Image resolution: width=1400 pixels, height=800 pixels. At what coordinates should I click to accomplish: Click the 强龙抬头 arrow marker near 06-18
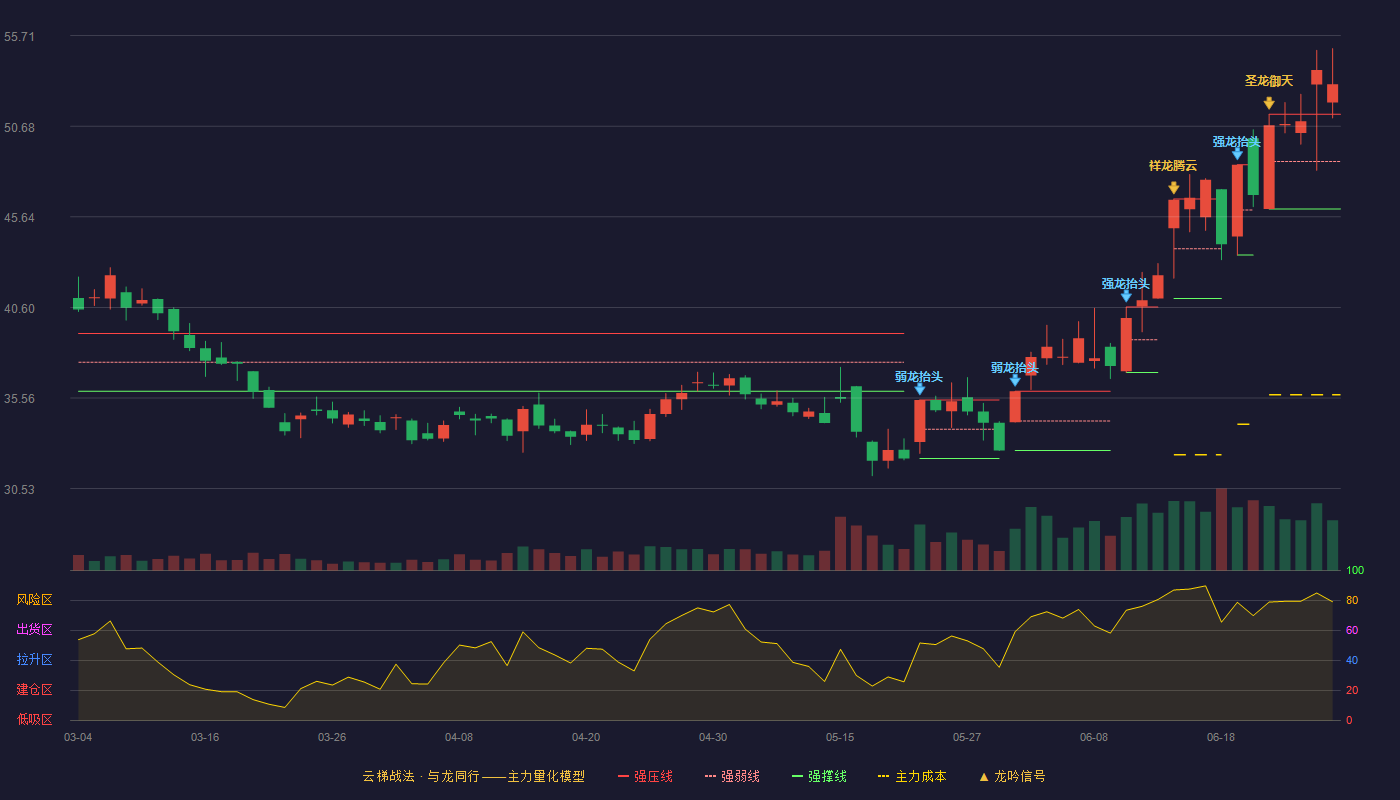[1237, 153]
